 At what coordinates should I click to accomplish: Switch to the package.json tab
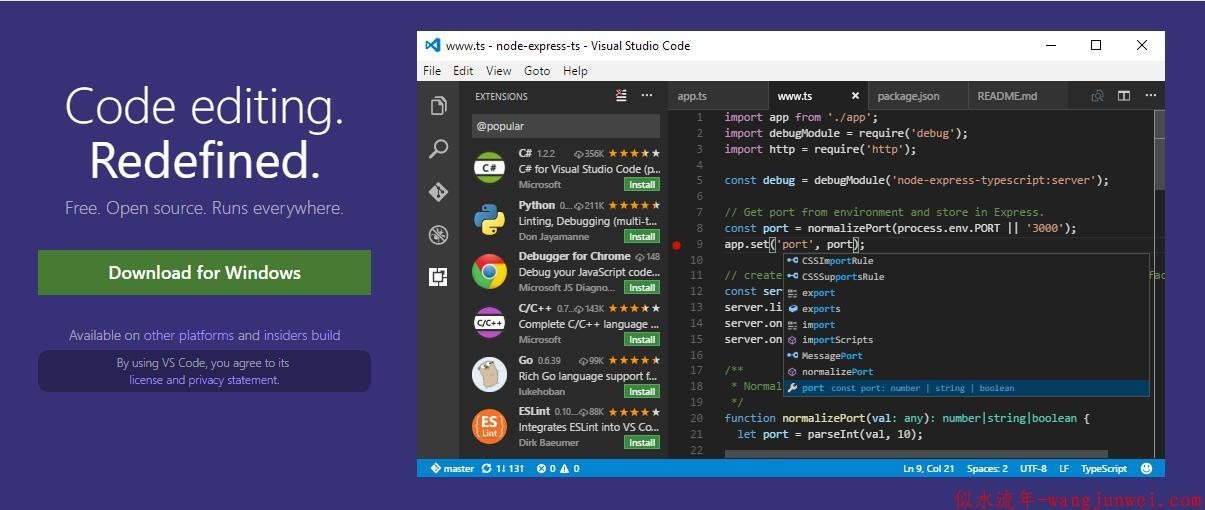point(917,96)
